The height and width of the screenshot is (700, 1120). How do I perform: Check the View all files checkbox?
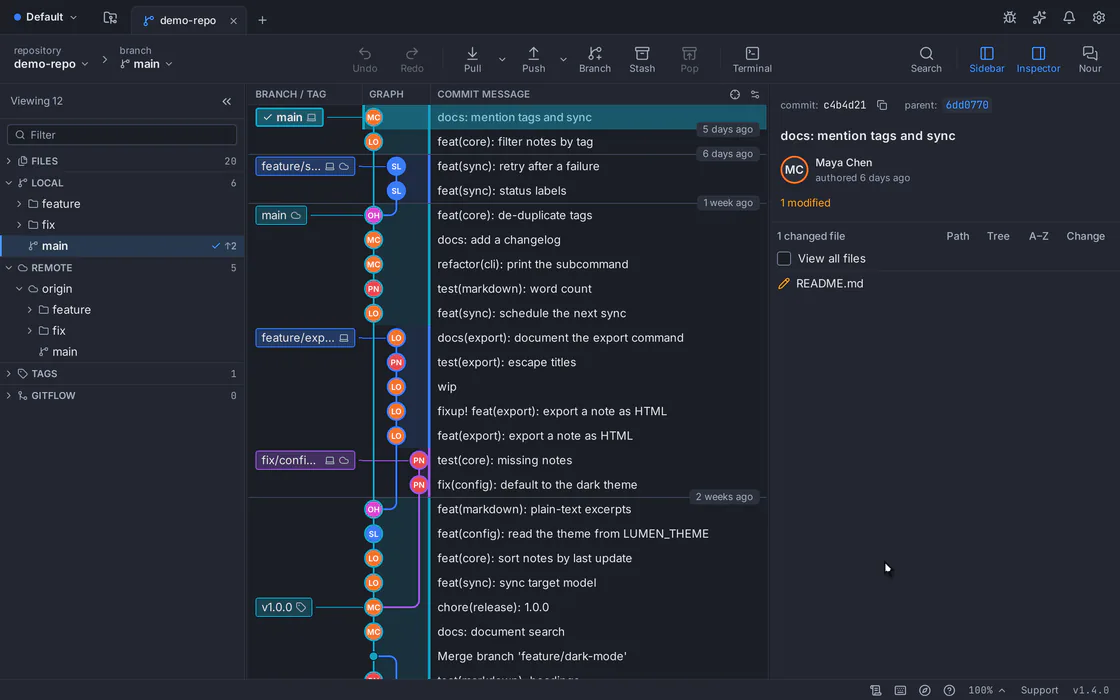784,259
